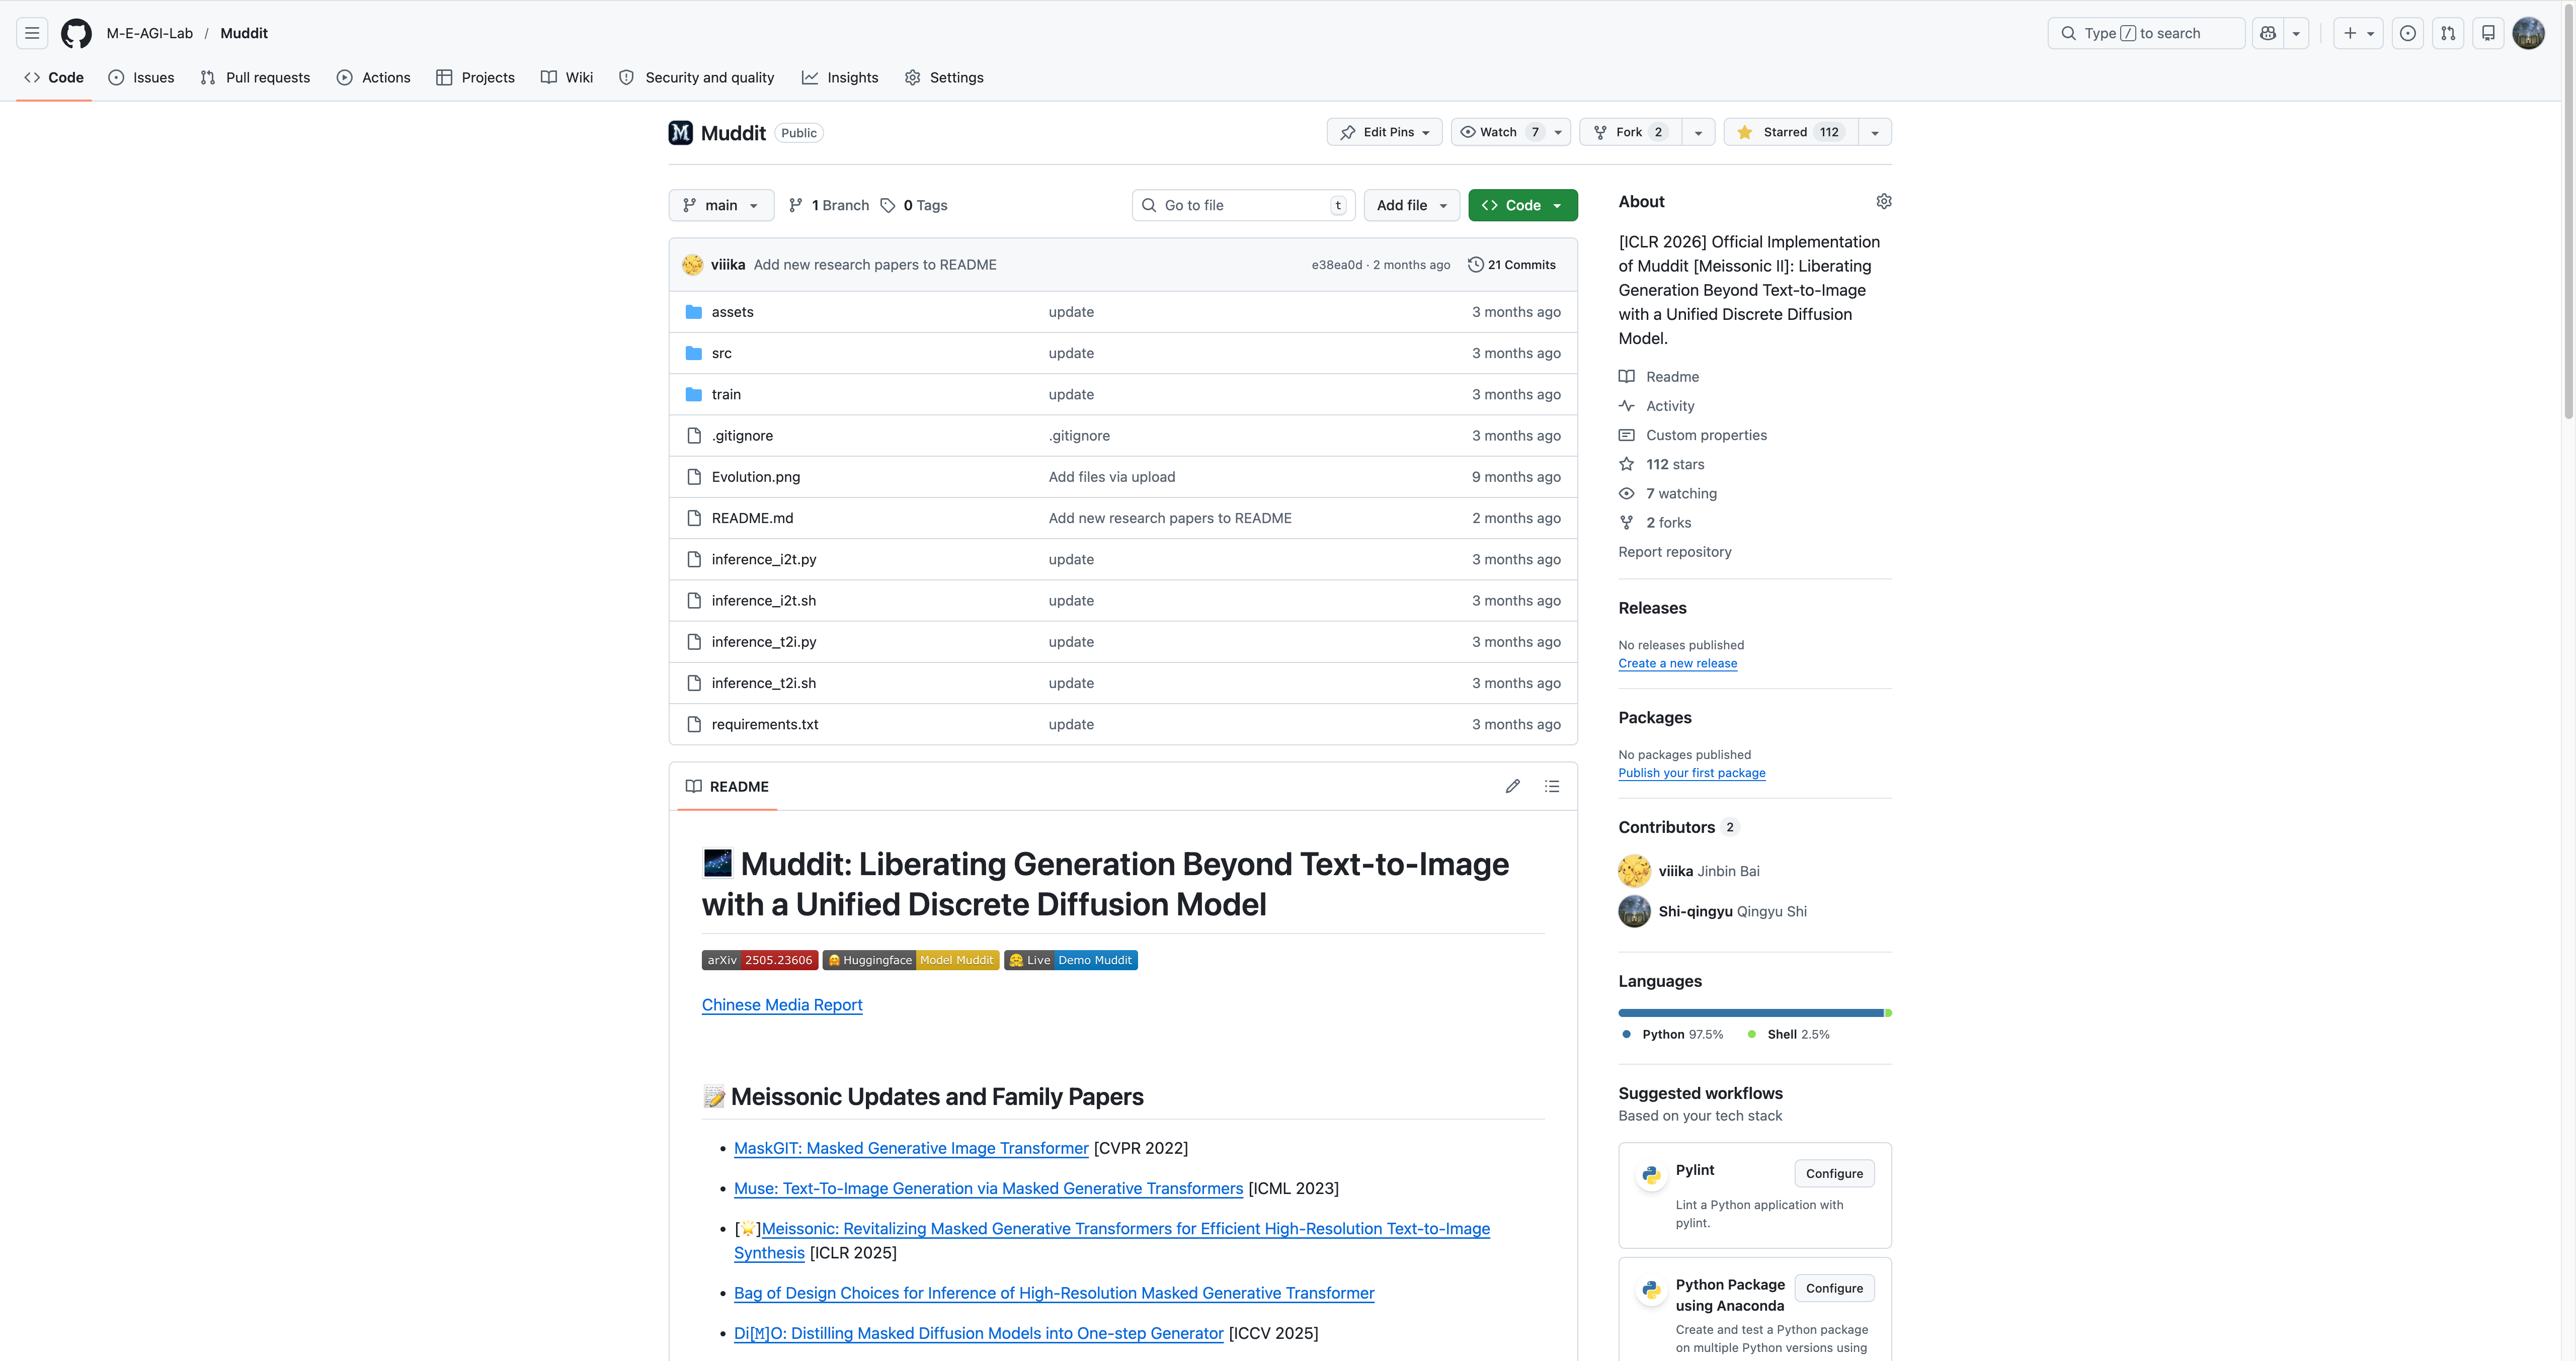Screen dimensions: 2576x1361
Task: Open the README outline list icon
Action: click(x=1551, y=786)
